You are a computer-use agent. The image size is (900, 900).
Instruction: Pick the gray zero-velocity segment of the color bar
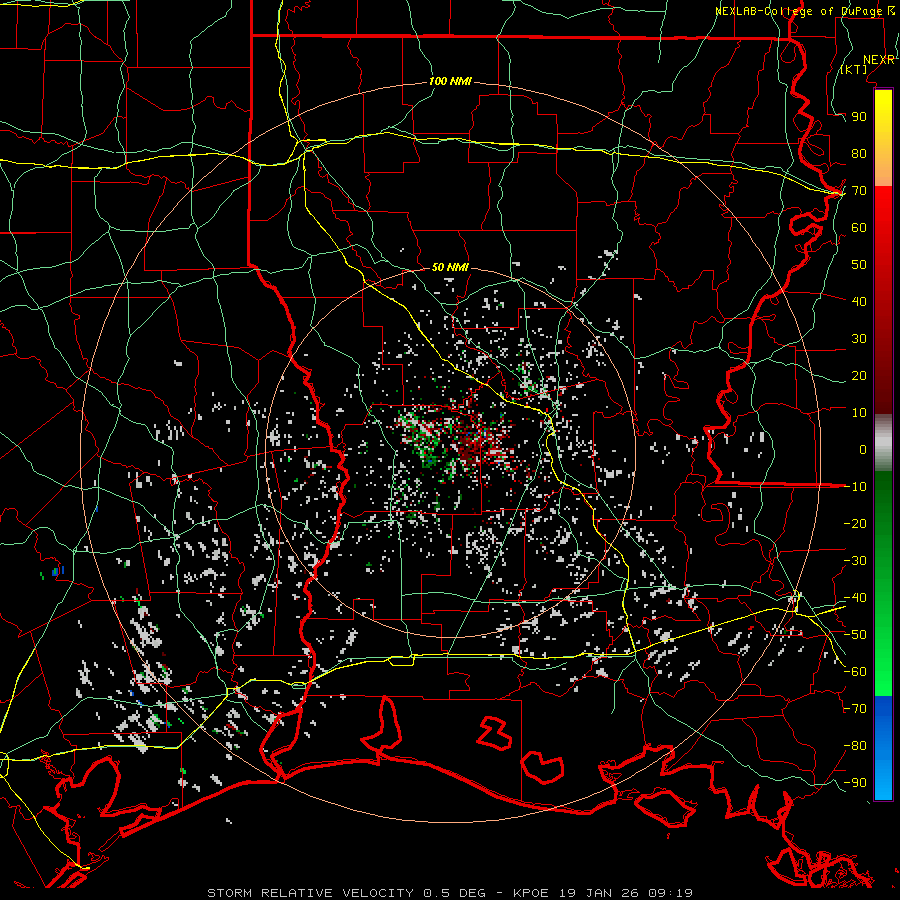tap(883, 443)
